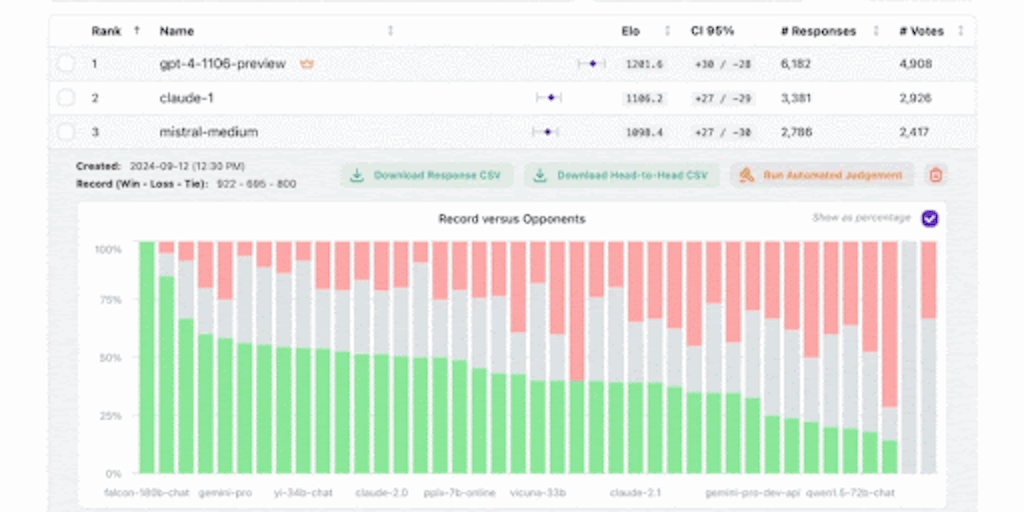Open the # Responses column options menu

coord(875,31)
